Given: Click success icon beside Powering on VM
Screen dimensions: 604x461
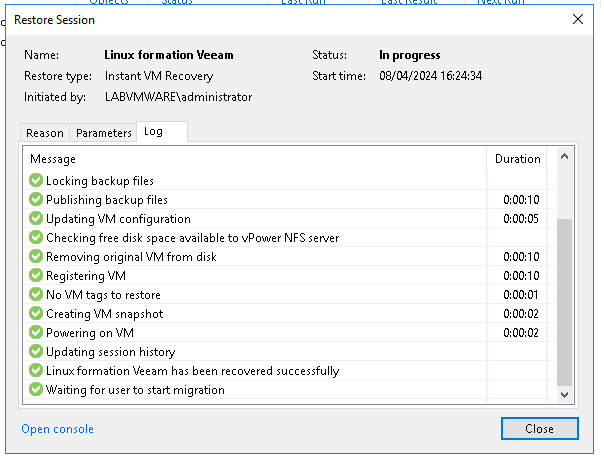Looking at the screenshot, I should pos(36,332).
